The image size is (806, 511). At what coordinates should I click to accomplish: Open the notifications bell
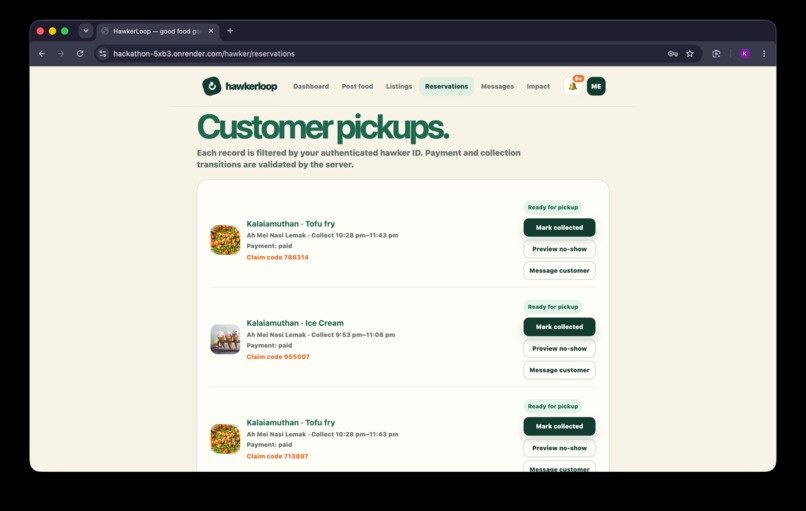(573, 86)
